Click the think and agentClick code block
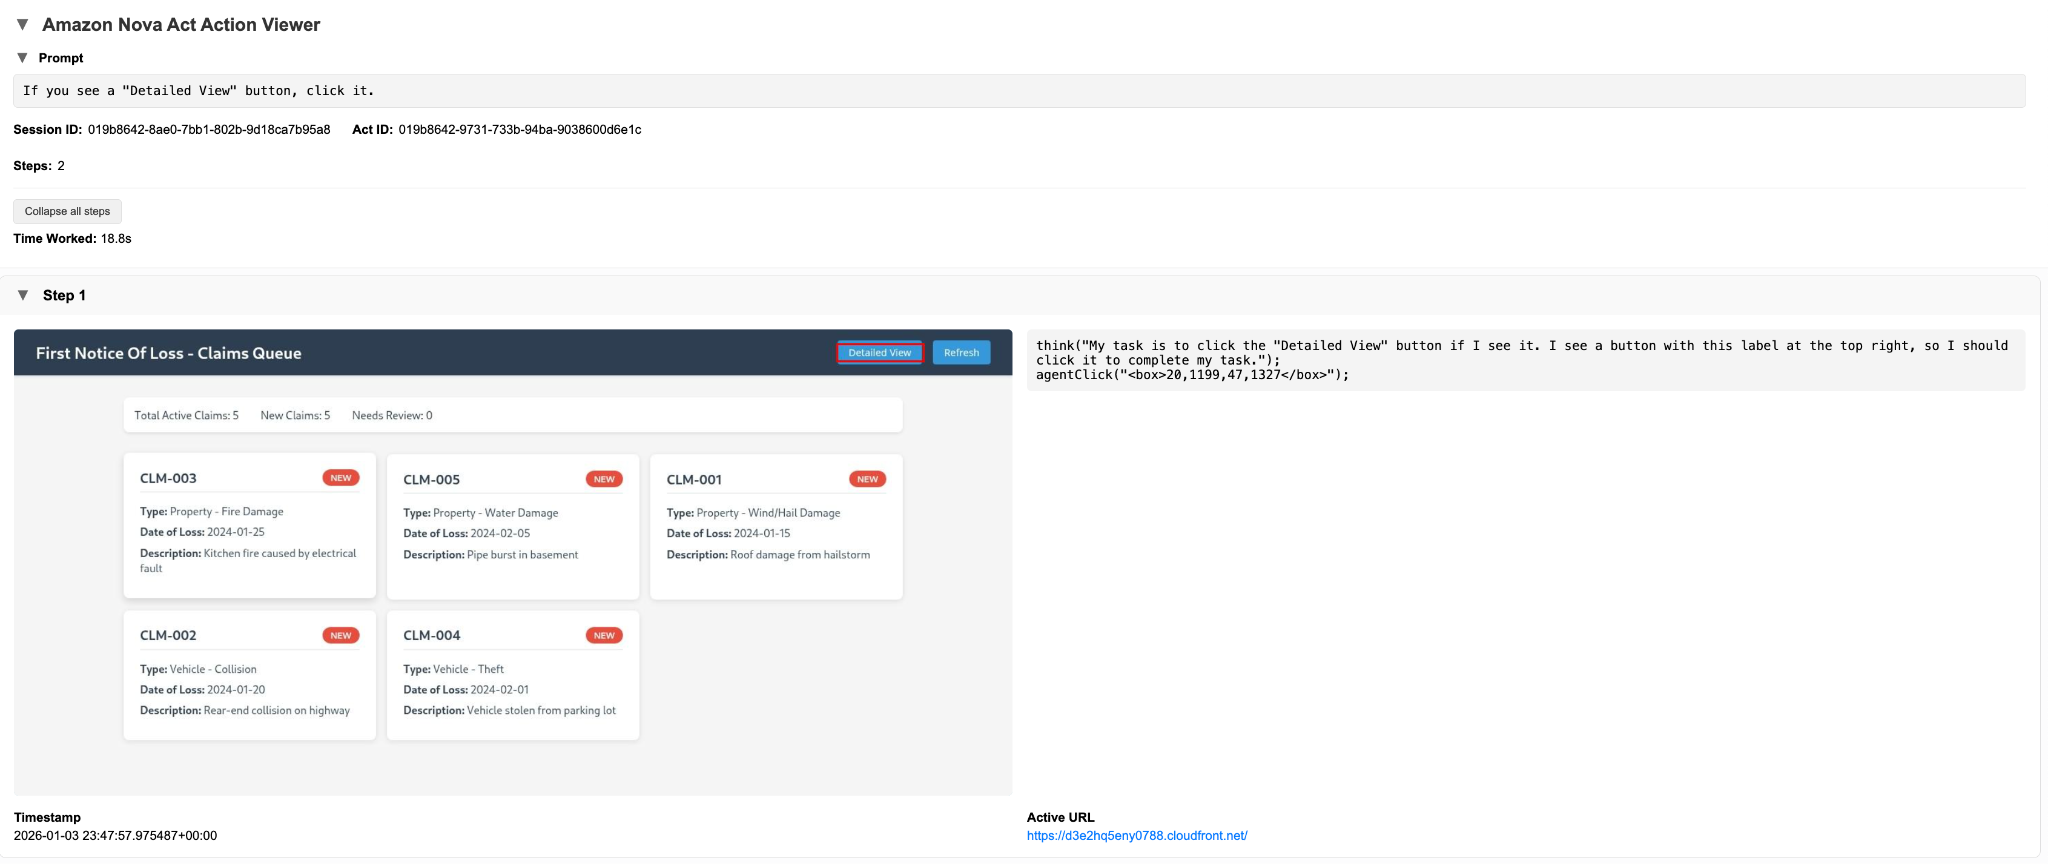This screenshot has height=864, width=2048. pyautogui.click(x=1526, y=360)
